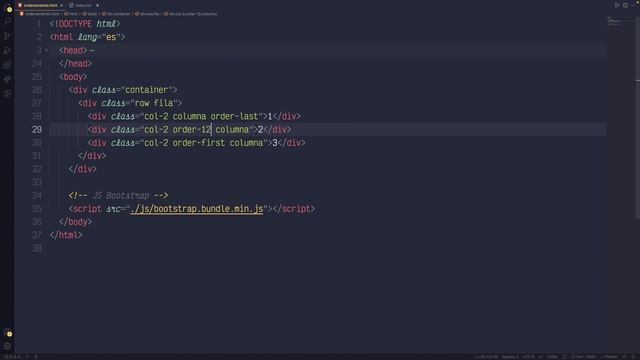640x360 pixels.
Task: Click the opening <body> tag on line 25
Action: [73, 77]
